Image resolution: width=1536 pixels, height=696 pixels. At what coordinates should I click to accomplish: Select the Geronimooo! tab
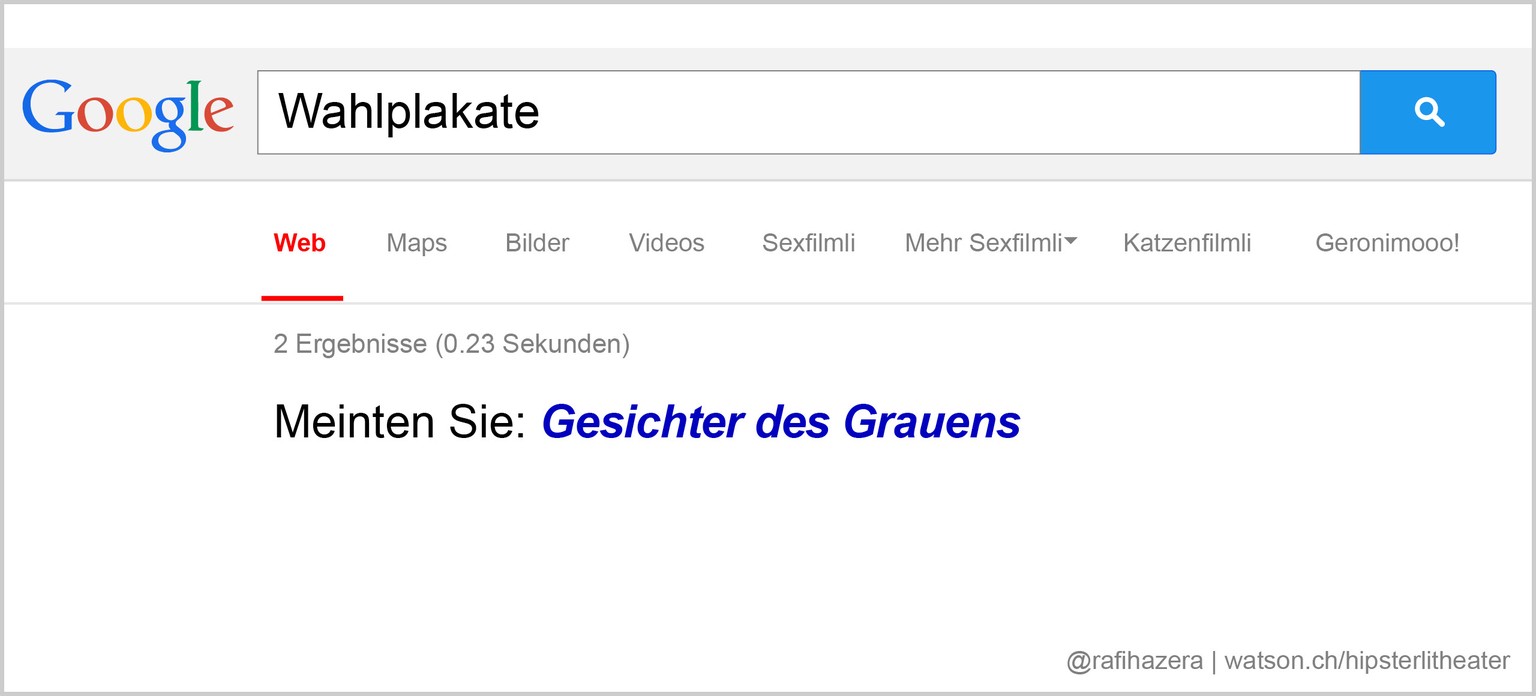coord(1387,243)
